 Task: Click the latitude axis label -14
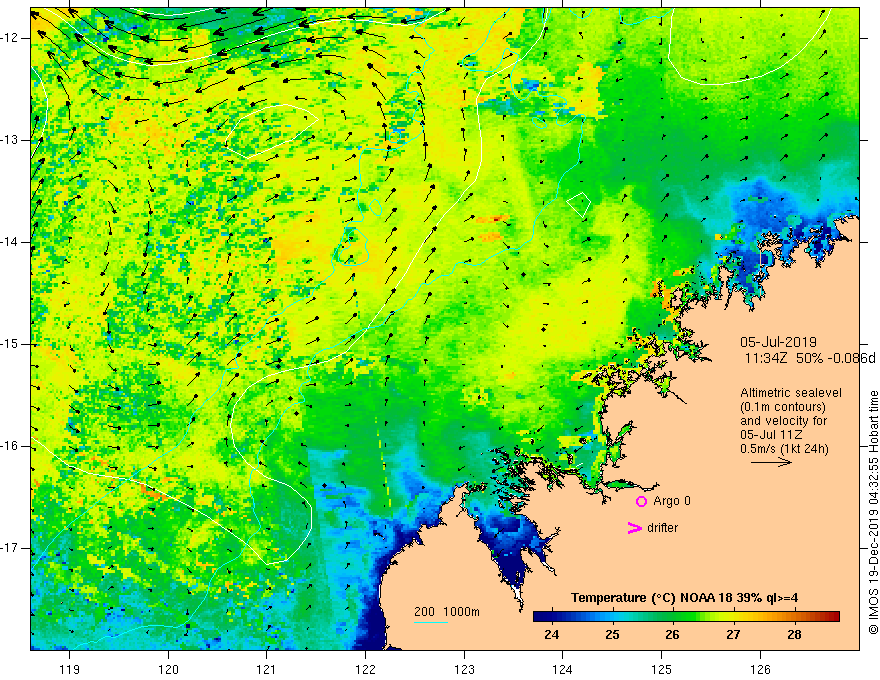[11, 242]
